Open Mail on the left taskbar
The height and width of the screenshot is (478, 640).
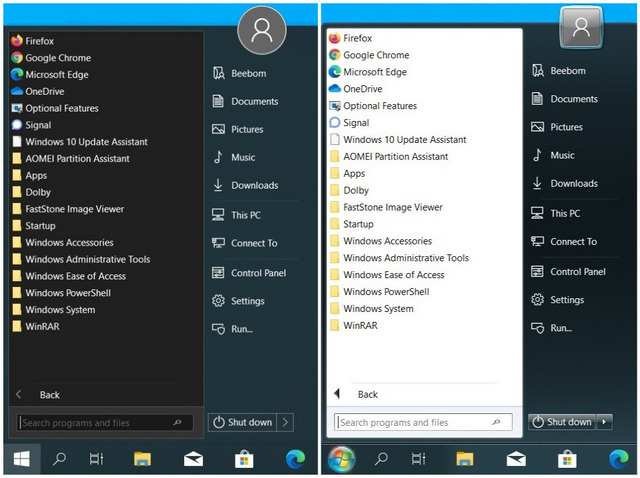(193, 459)
